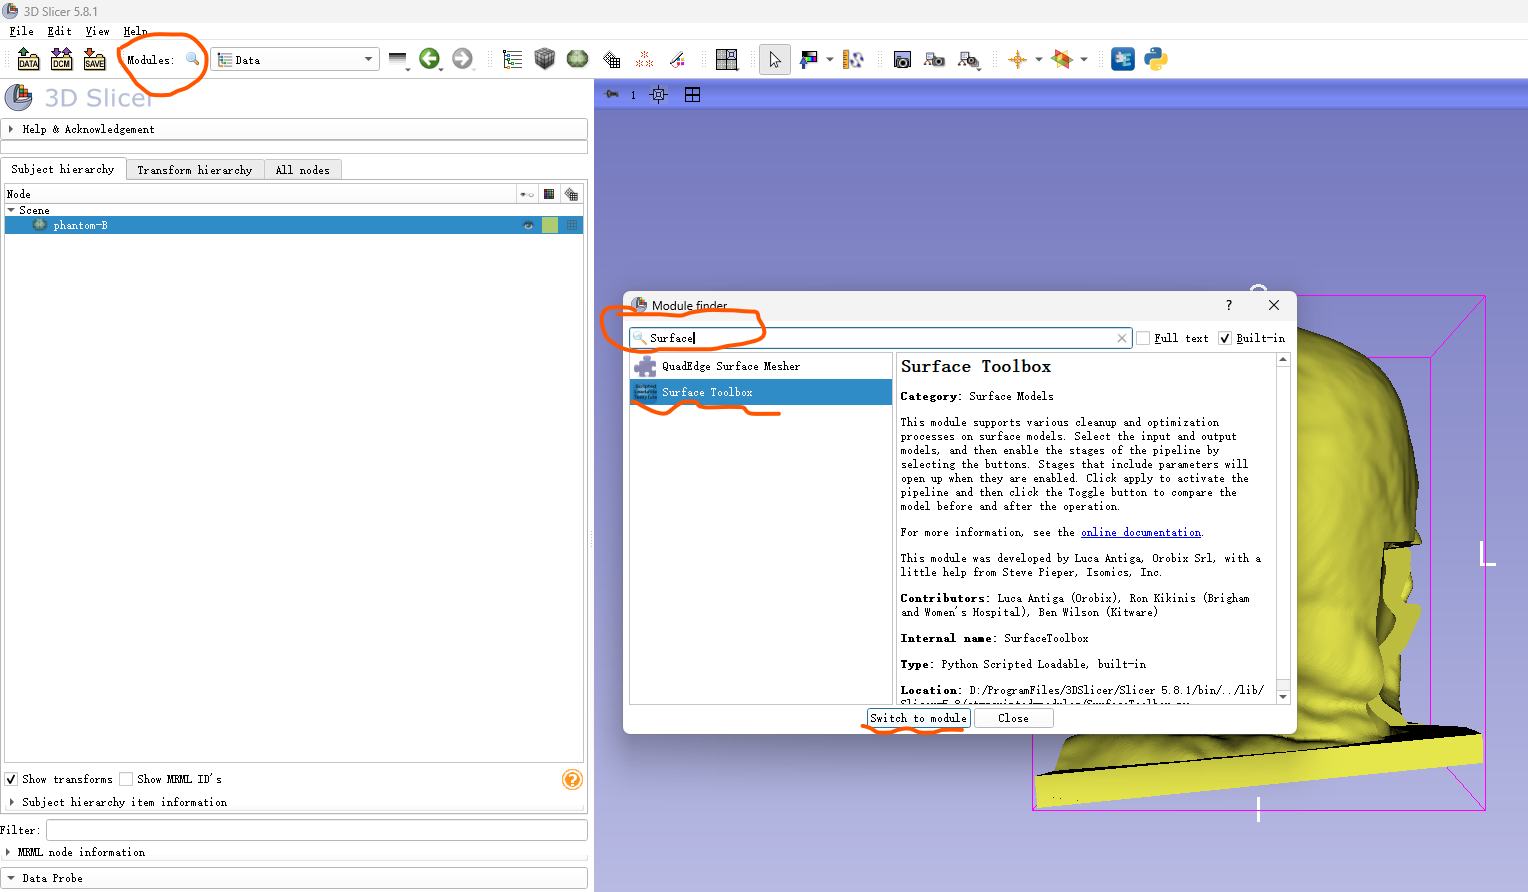Collapse the Data Probe section
This screenshot has width=1528, height=892.
point(294,878)
